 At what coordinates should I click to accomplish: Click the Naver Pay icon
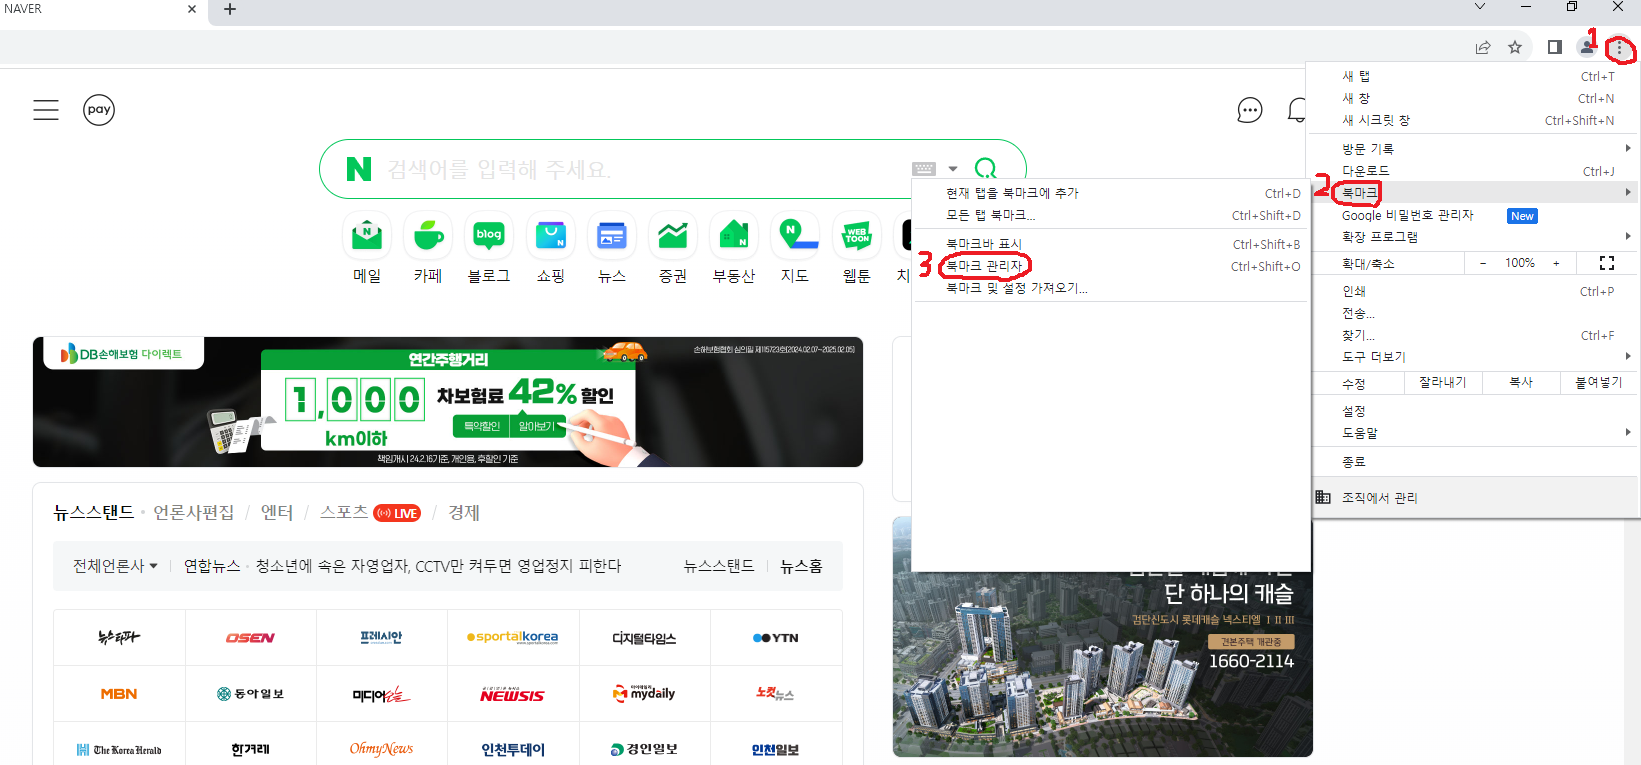(x=99, y=110)
